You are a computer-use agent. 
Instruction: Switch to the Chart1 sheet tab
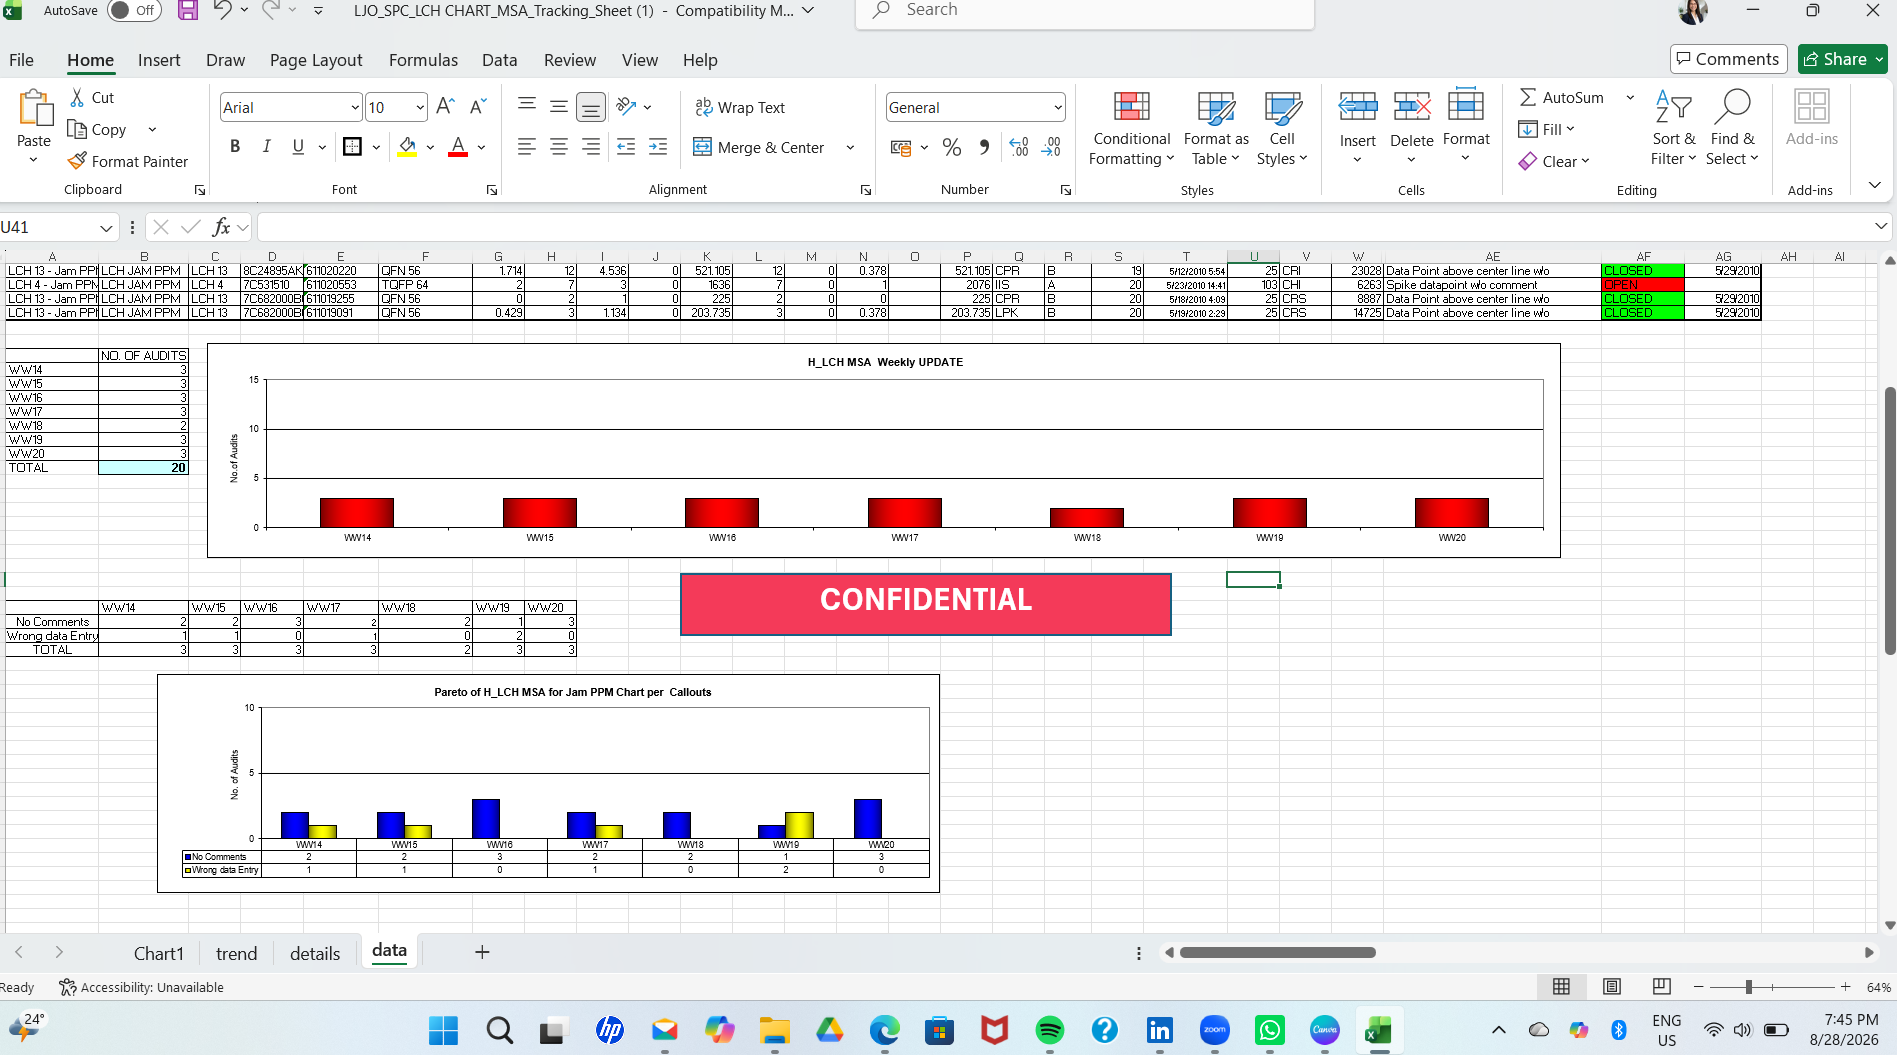point(159,953)
